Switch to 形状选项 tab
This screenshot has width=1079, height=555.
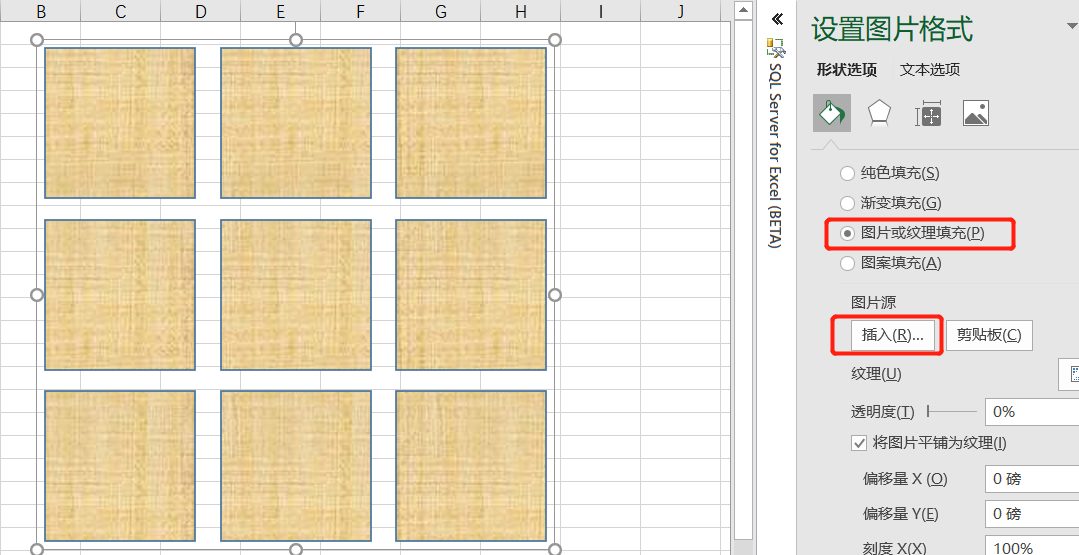[x=846, y=69]
